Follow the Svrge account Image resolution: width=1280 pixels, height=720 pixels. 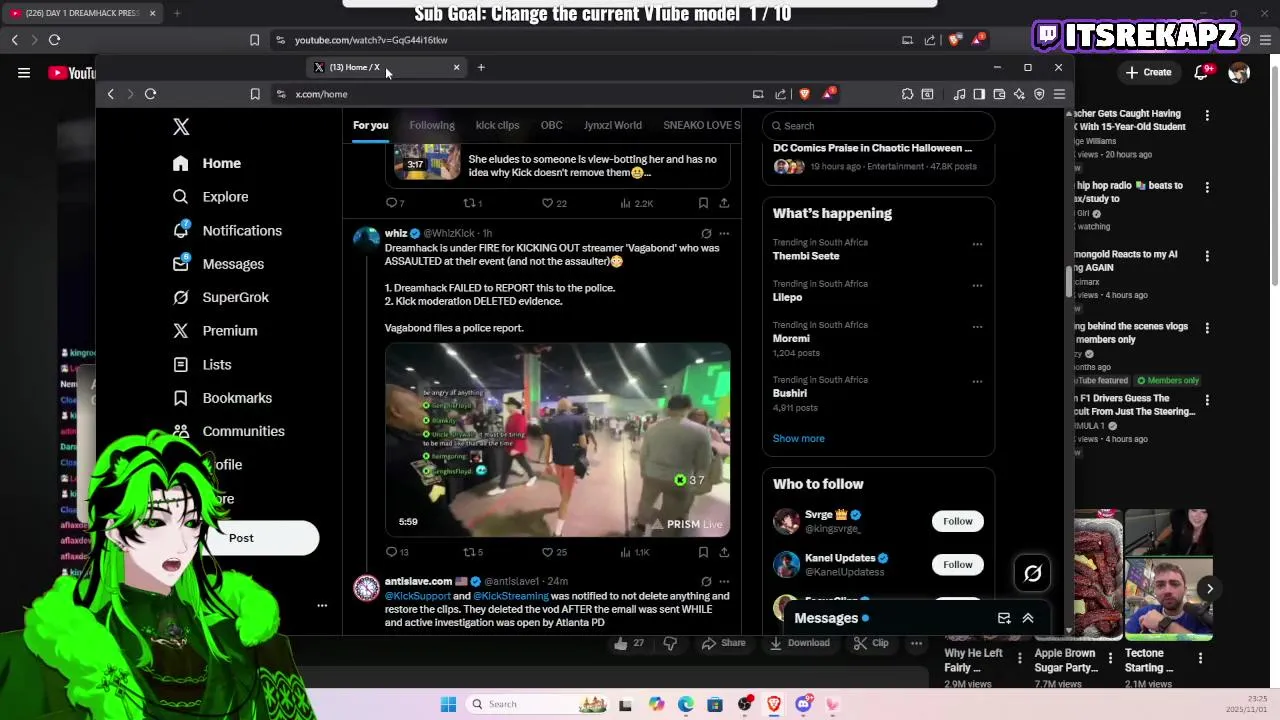coord(957,521)
